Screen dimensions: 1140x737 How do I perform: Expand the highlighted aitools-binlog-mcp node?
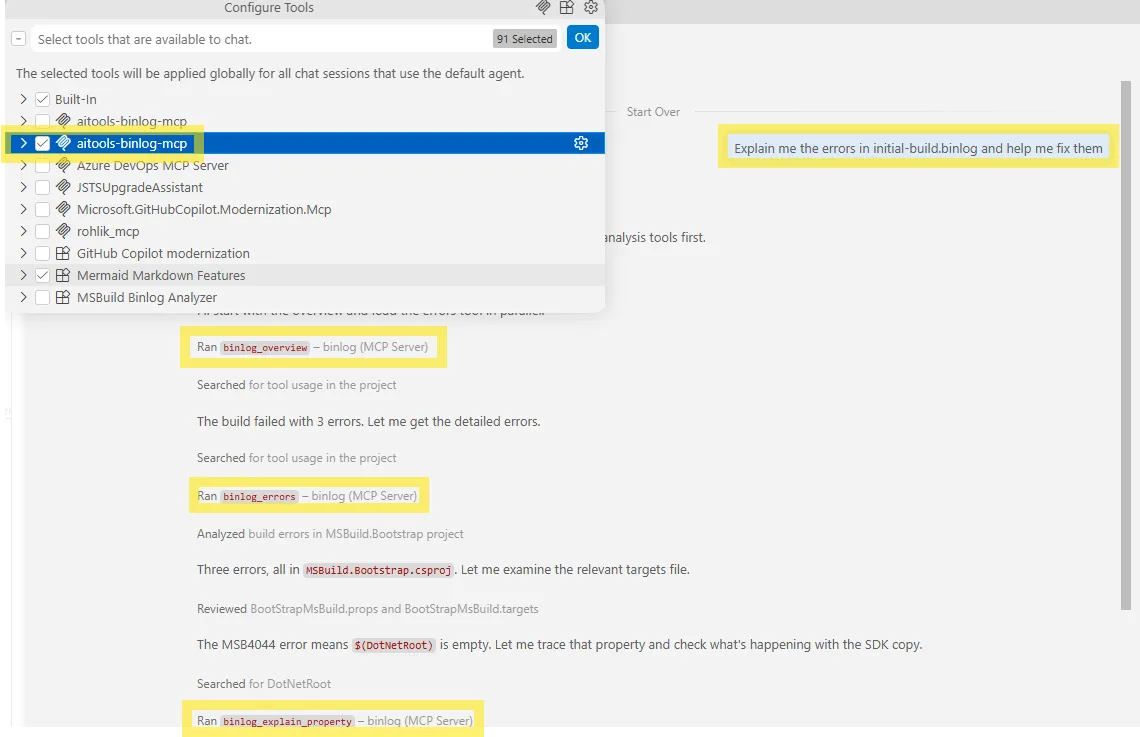tap(23, 143)
